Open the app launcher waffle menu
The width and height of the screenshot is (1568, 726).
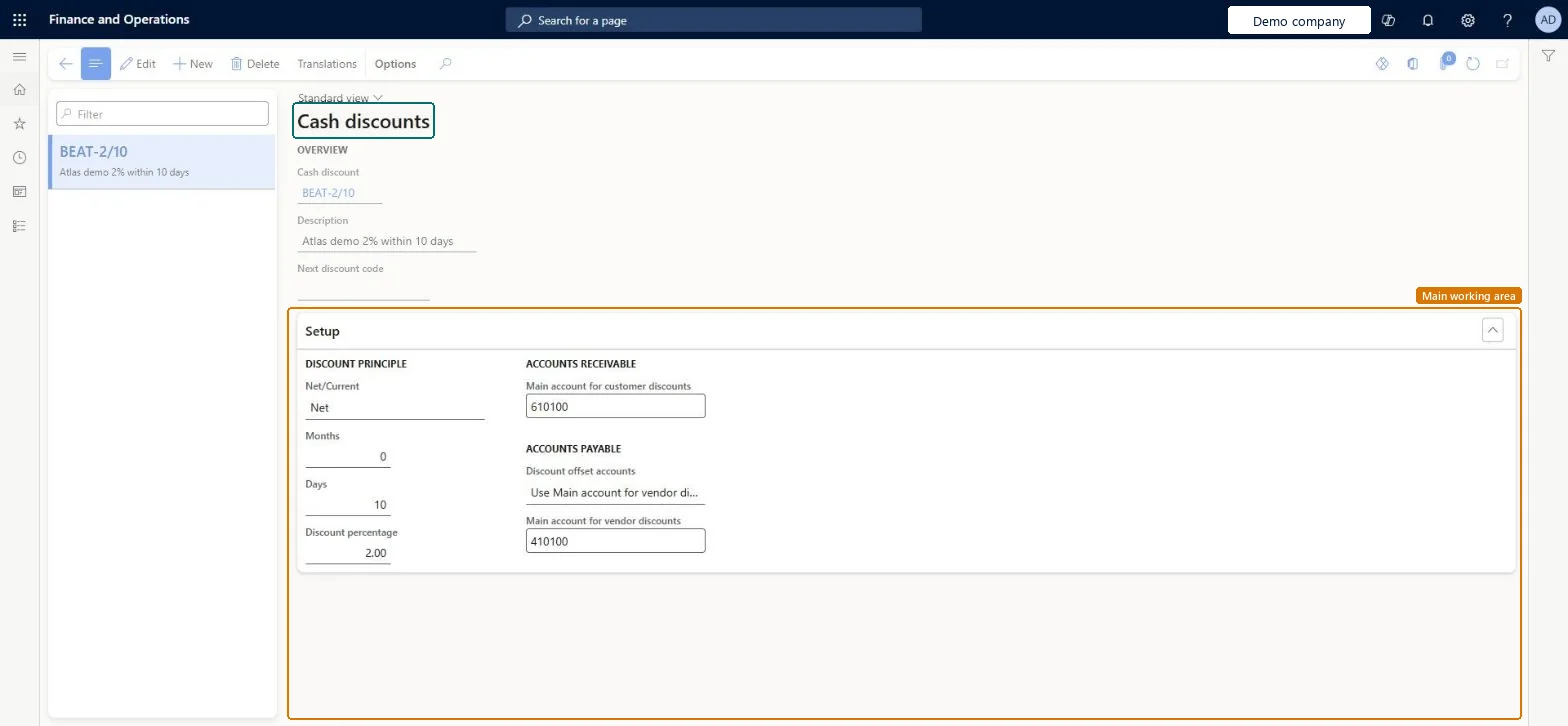pyautogui.click(x=19, y=20)
